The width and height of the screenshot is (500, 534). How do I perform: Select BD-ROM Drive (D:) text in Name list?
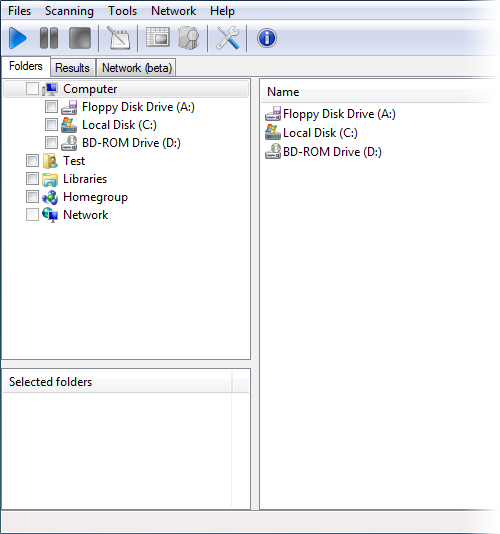(x=332, y=152)
